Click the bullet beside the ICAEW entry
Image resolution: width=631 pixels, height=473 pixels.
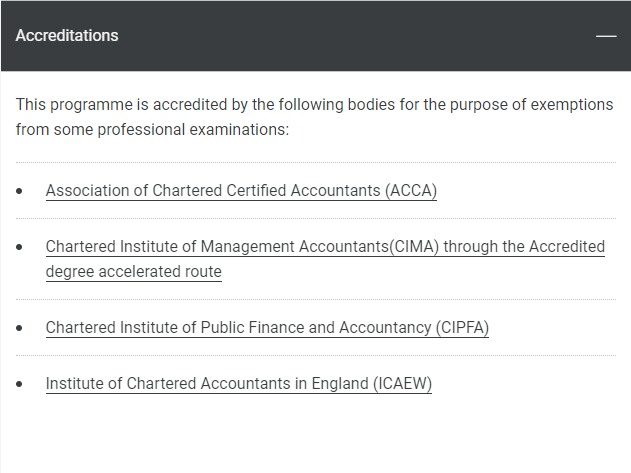click(x=19, y=384)
